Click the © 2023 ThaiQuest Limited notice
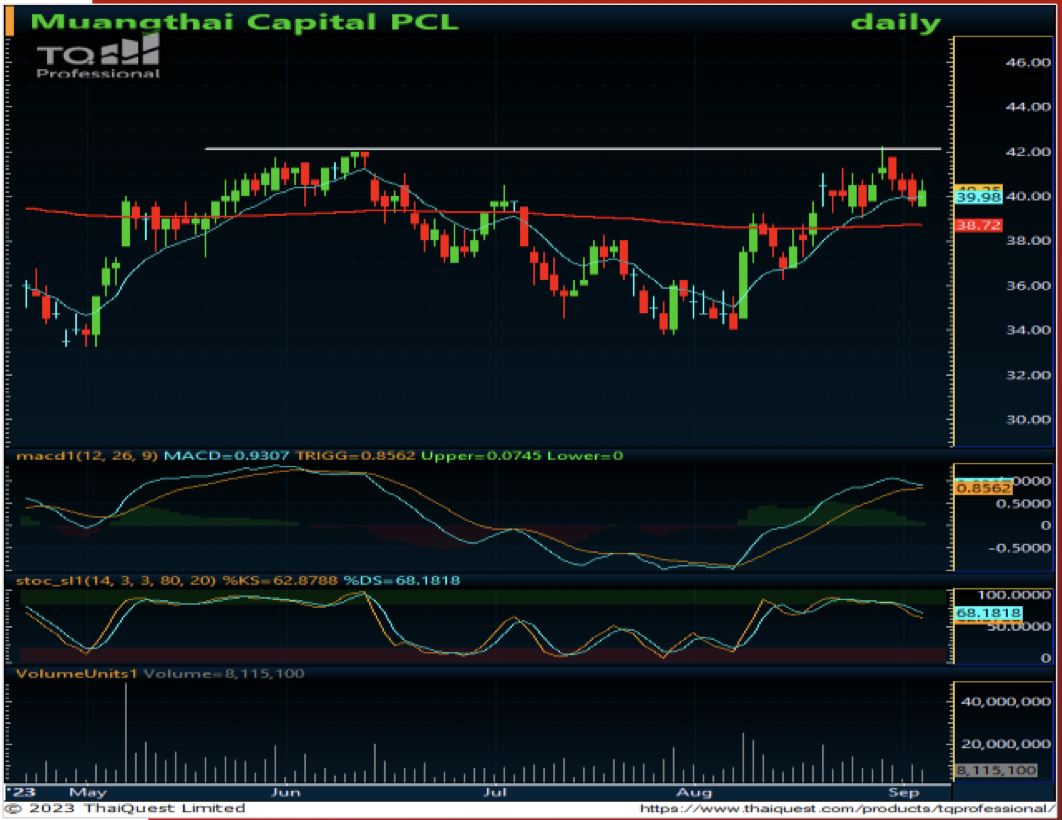Image resolution: width=1062 pixels, height=820 pixels. tap(125, 808)
